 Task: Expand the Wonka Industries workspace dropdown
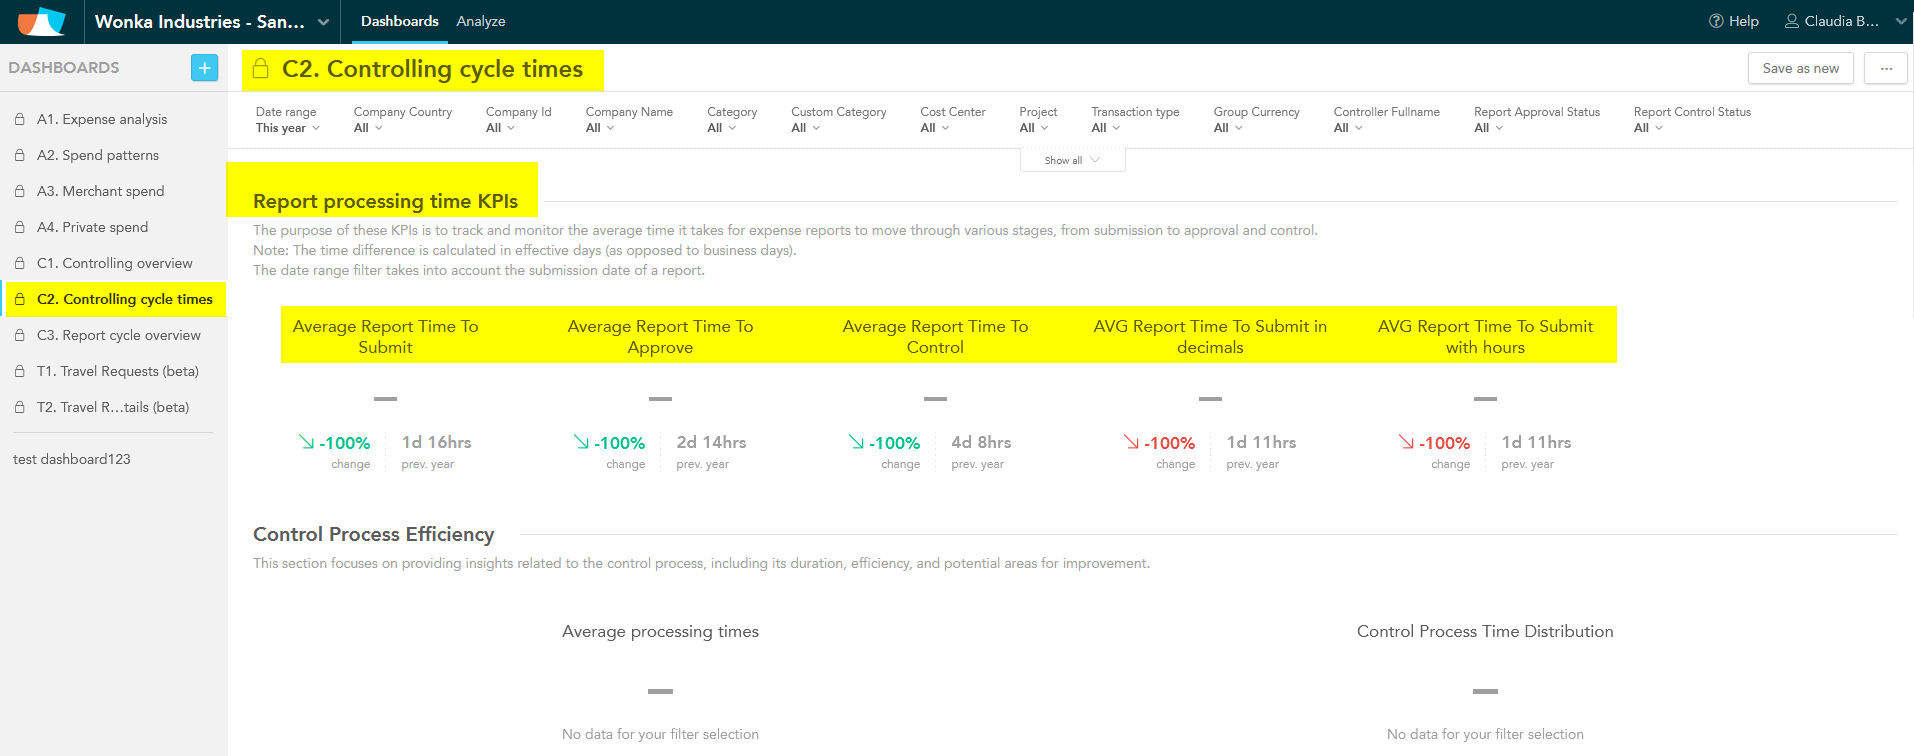[x=323, y=22]
